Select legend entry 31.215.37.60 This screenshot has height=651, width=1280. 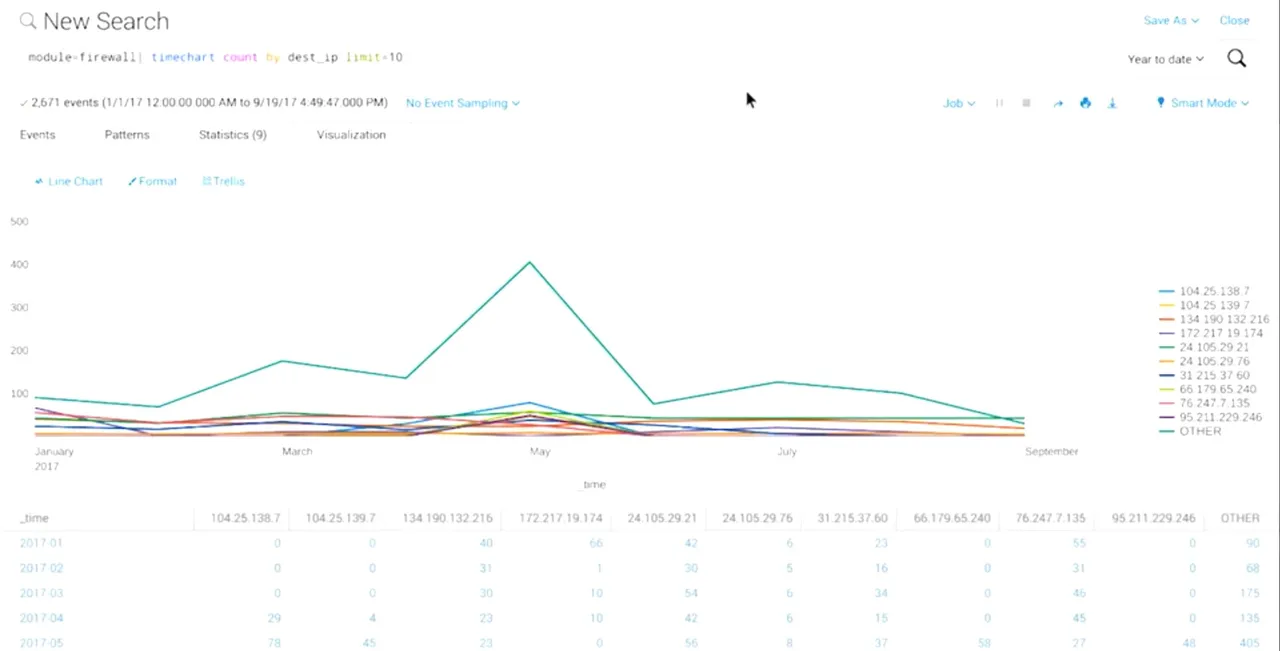[x=1203, y=375]
